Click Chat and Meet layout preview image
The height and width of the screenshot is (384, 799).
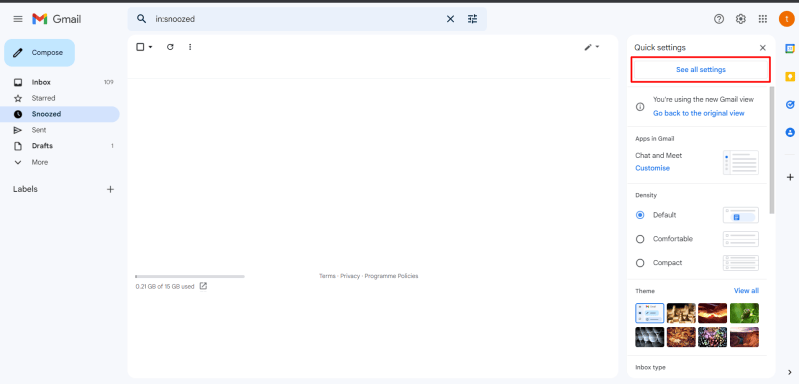point(741,162)
